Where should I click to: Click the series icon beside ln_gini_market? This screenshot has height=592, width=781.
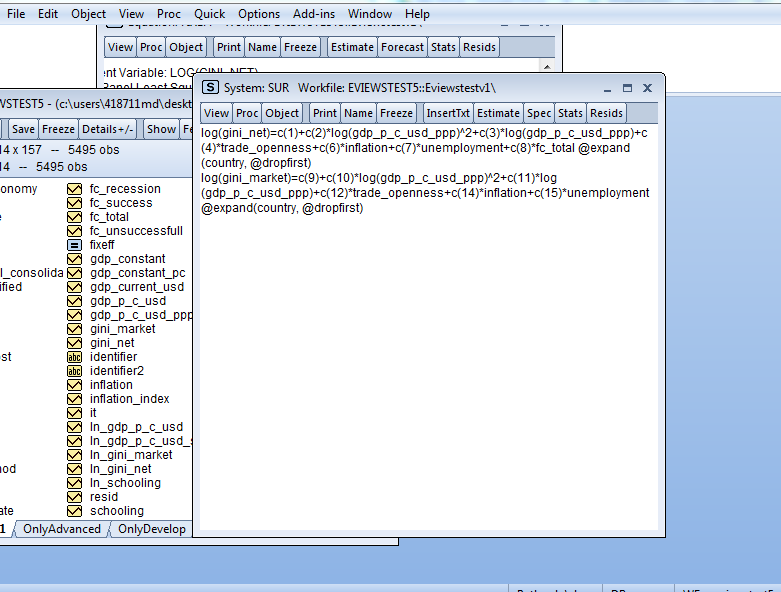(74, 455)
